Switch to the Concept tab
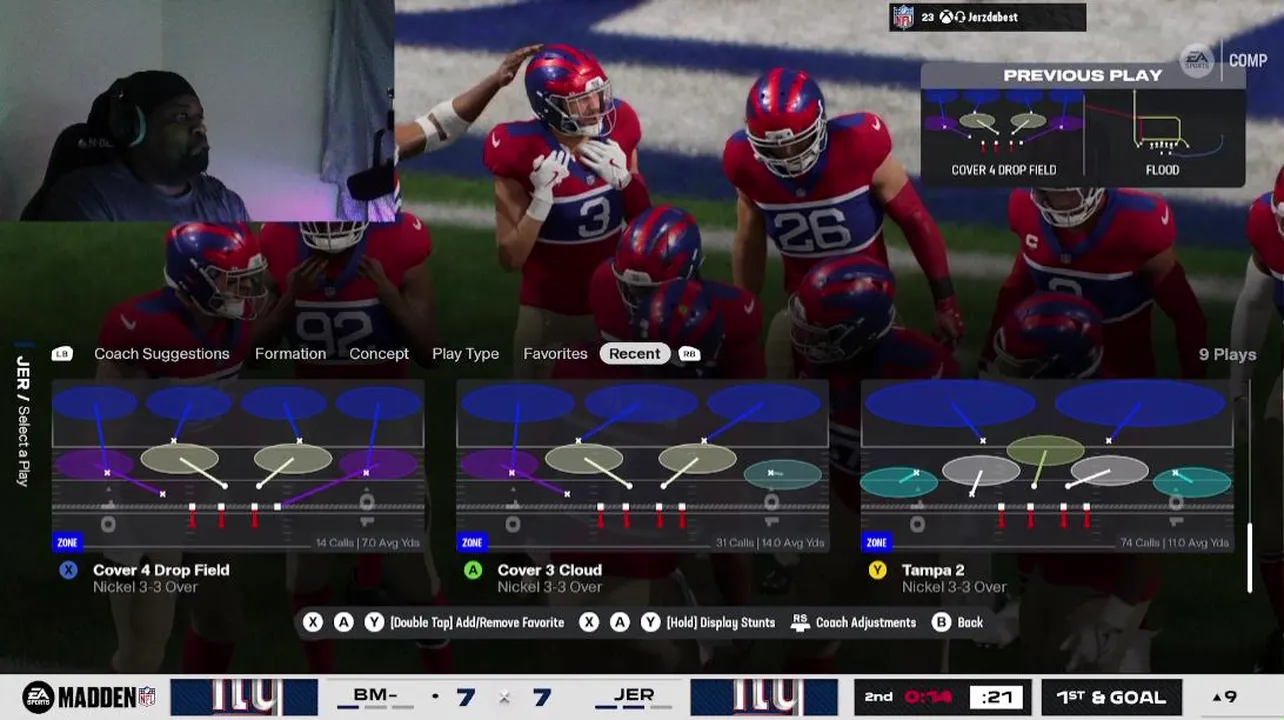1284x720 pixels. [x=379, y=354]
